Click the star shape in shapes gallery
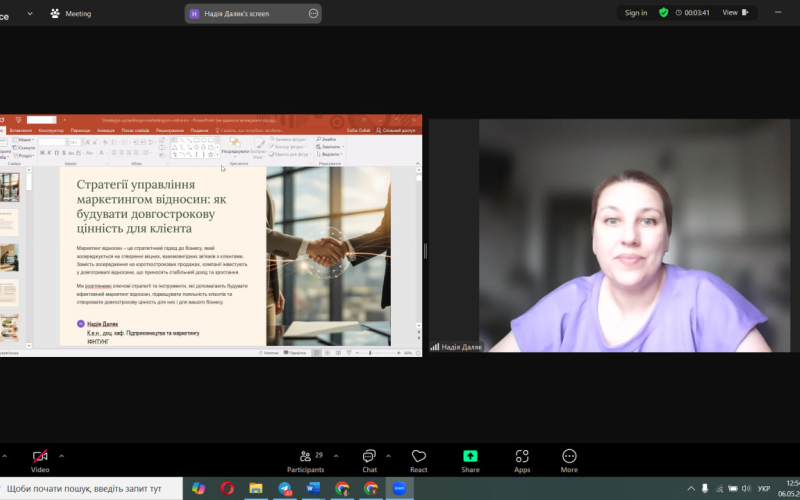 (x=210, y=154)
